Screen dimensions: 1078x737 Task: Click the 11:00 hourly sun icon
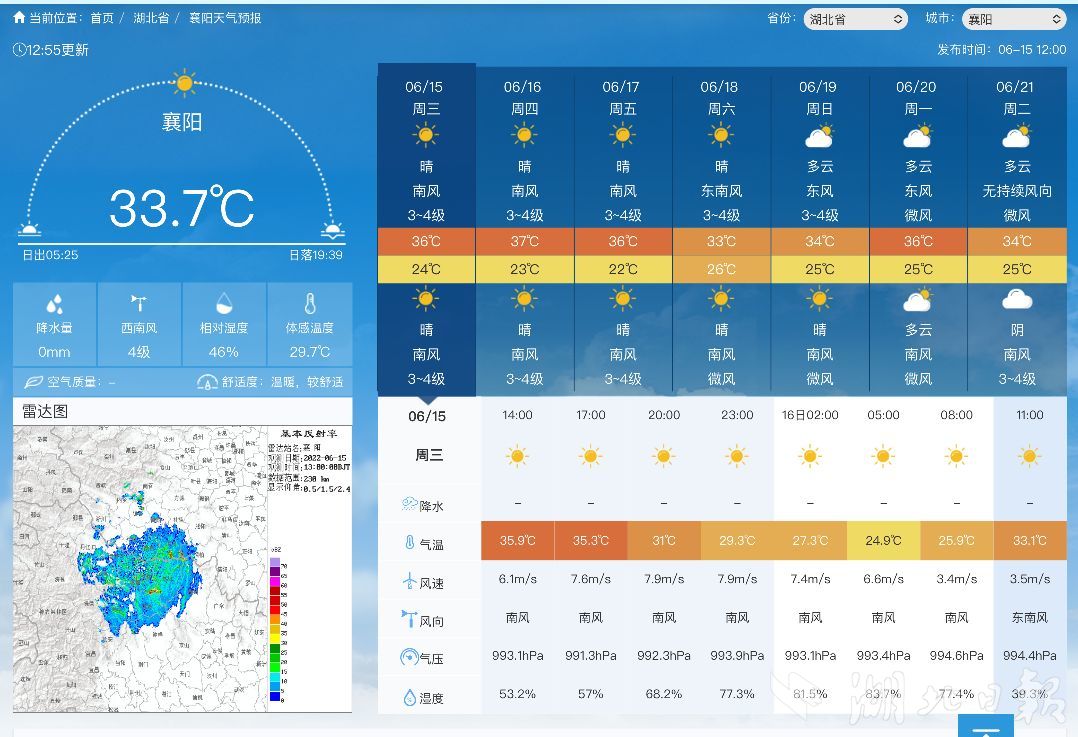coord(1029,456)
